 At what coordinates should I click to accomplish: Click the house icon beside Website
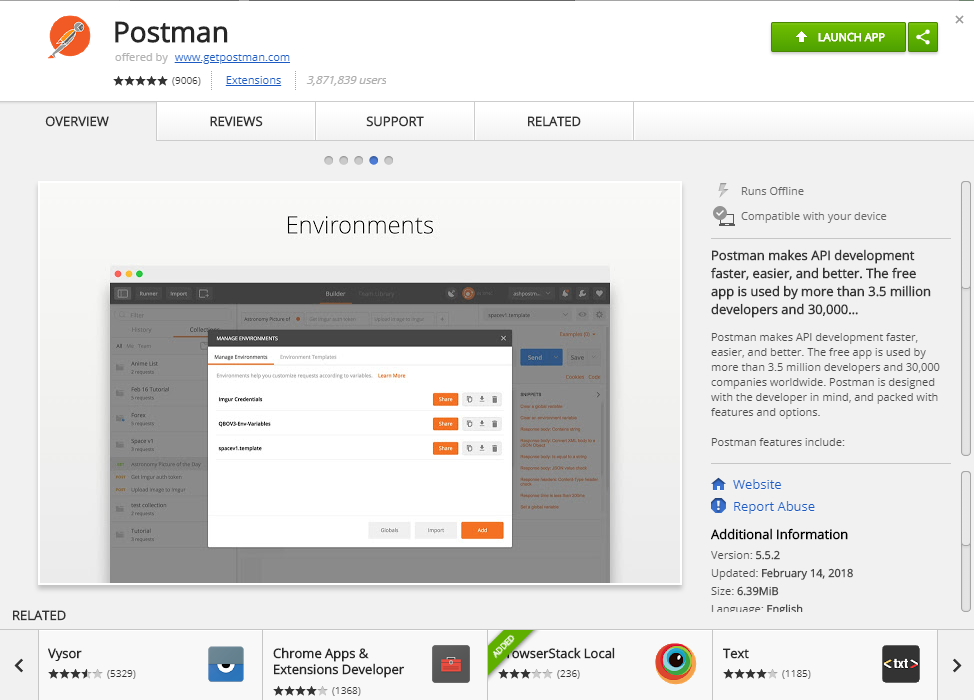pyautogui.click(x=718, y=484)
